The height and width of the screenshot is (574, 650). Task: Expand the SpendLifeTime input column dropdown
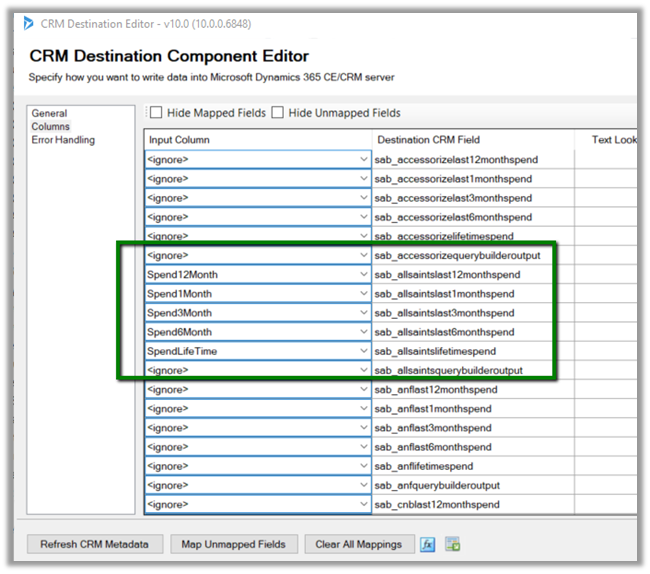pyautogui.click(x=363, y=352)
